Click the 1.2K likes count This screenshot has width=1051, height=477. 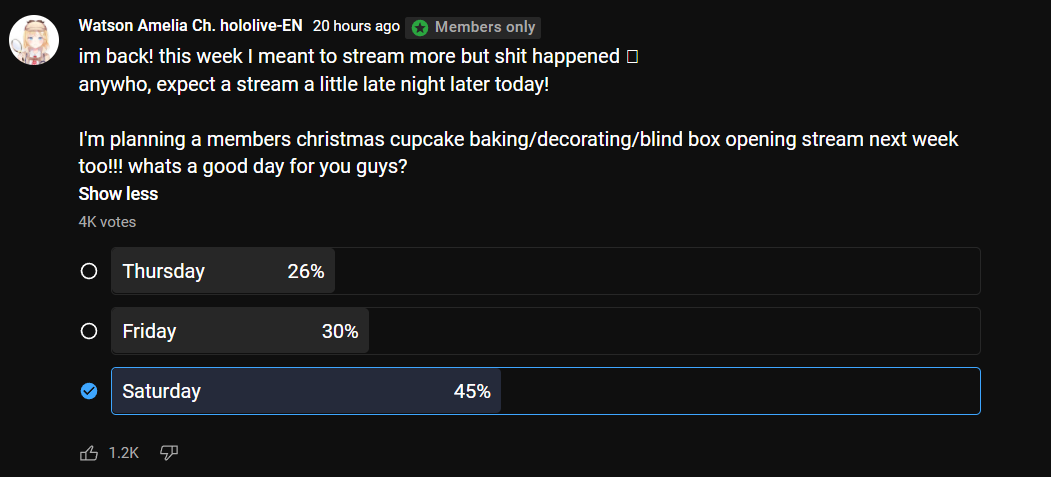(123, 454)
